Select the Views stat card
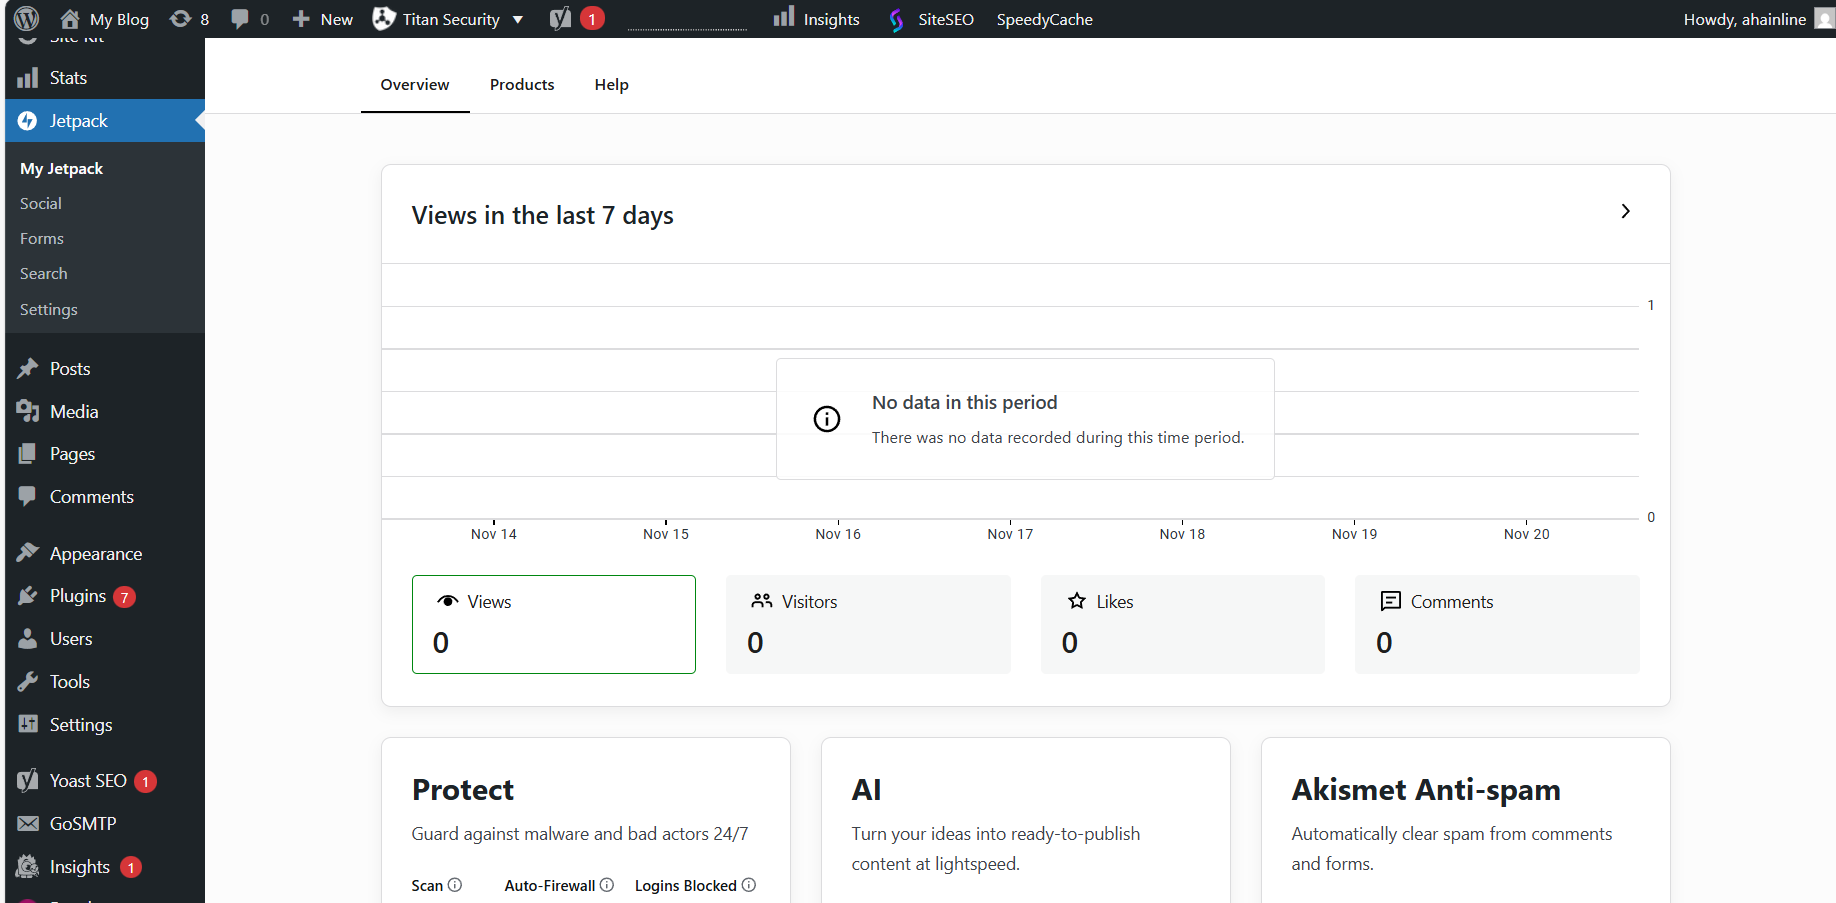 point(553,624)
